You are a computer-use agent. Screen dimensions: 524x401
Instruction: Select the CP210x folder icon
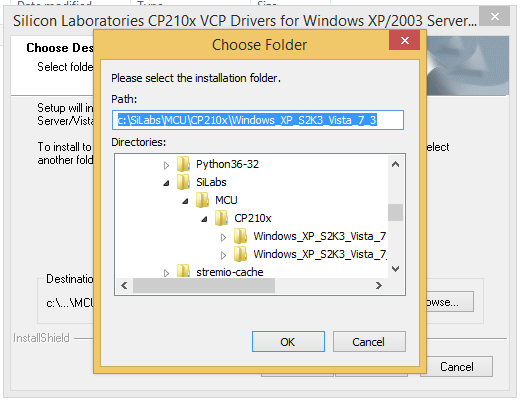click(221, 218)
